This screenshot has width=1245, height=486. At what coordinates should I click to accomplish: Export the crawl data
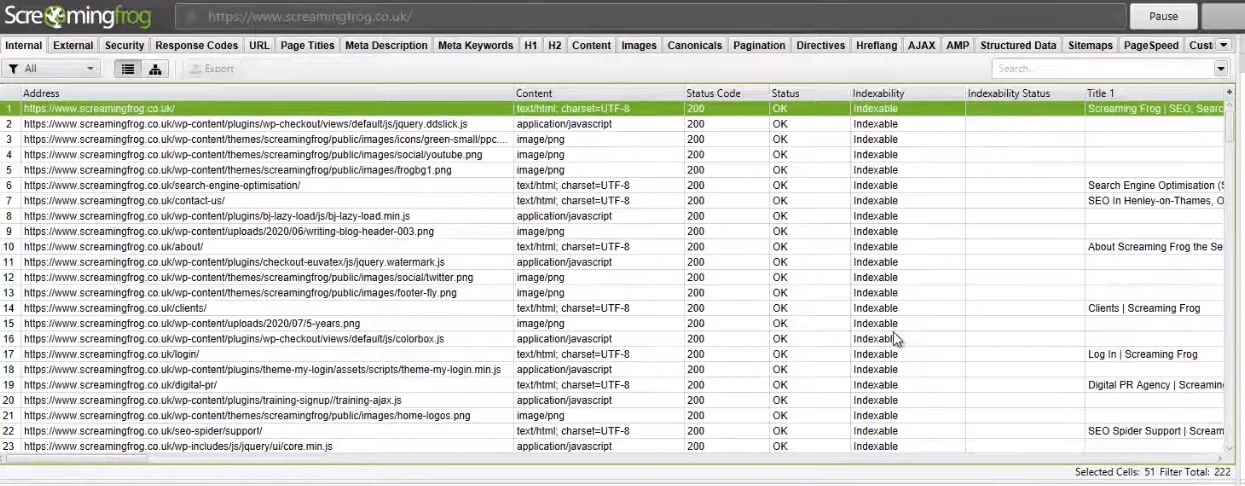coord(211,69)
